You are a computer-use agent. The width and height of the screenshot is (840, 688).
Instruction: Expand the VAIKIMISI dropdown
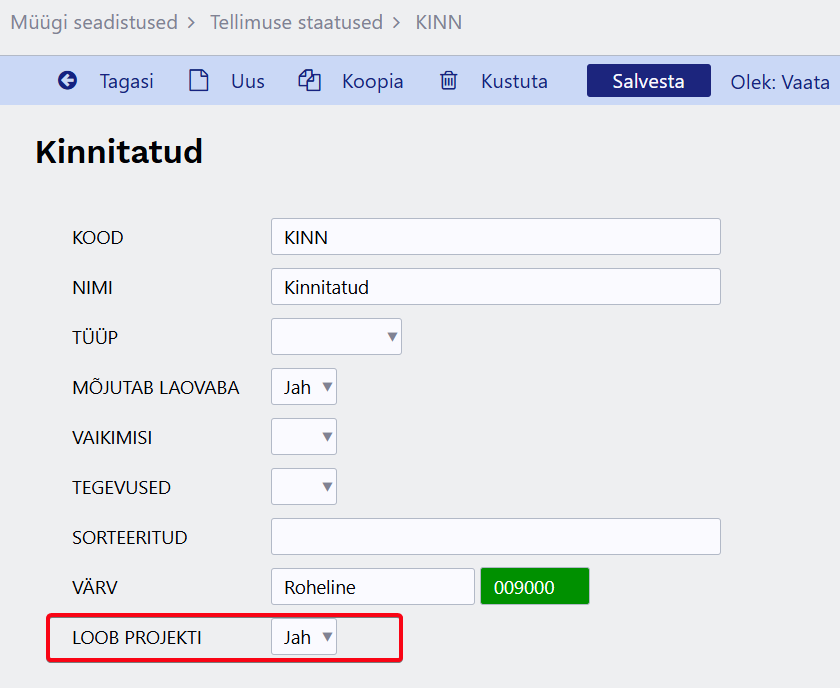click(304, 437)
